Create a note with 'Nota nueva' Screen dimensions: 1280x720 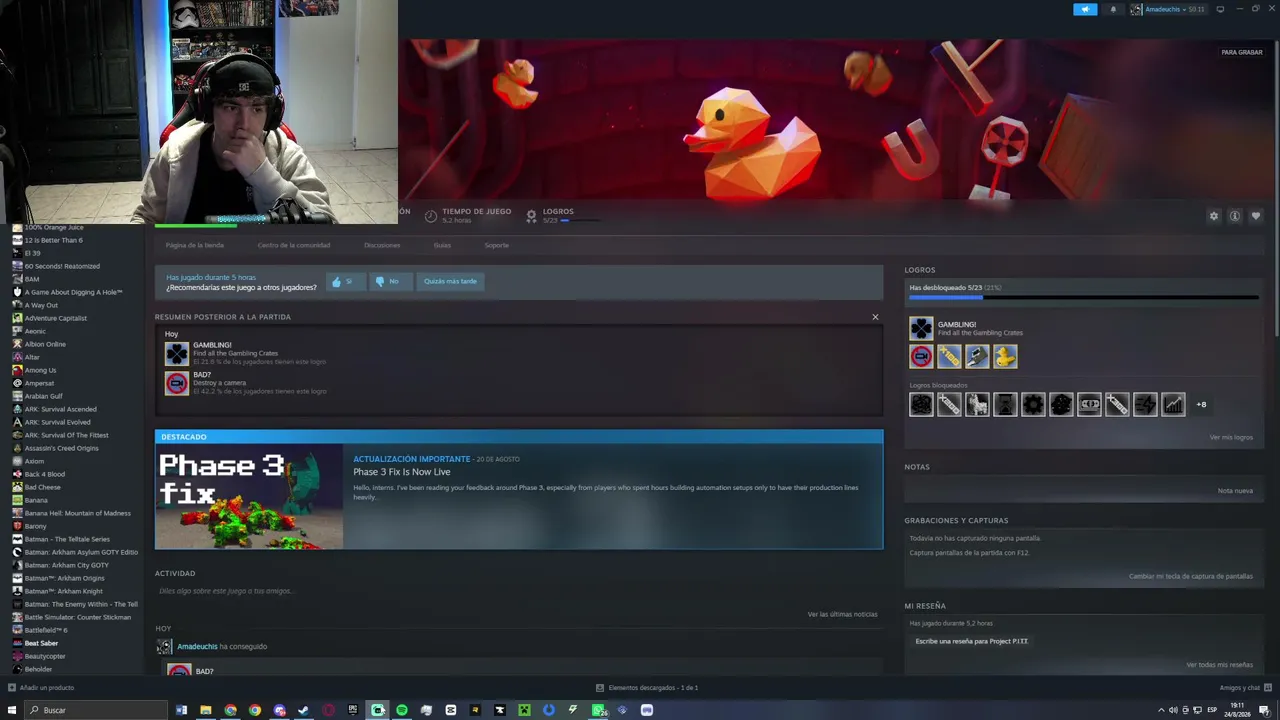1235,491
